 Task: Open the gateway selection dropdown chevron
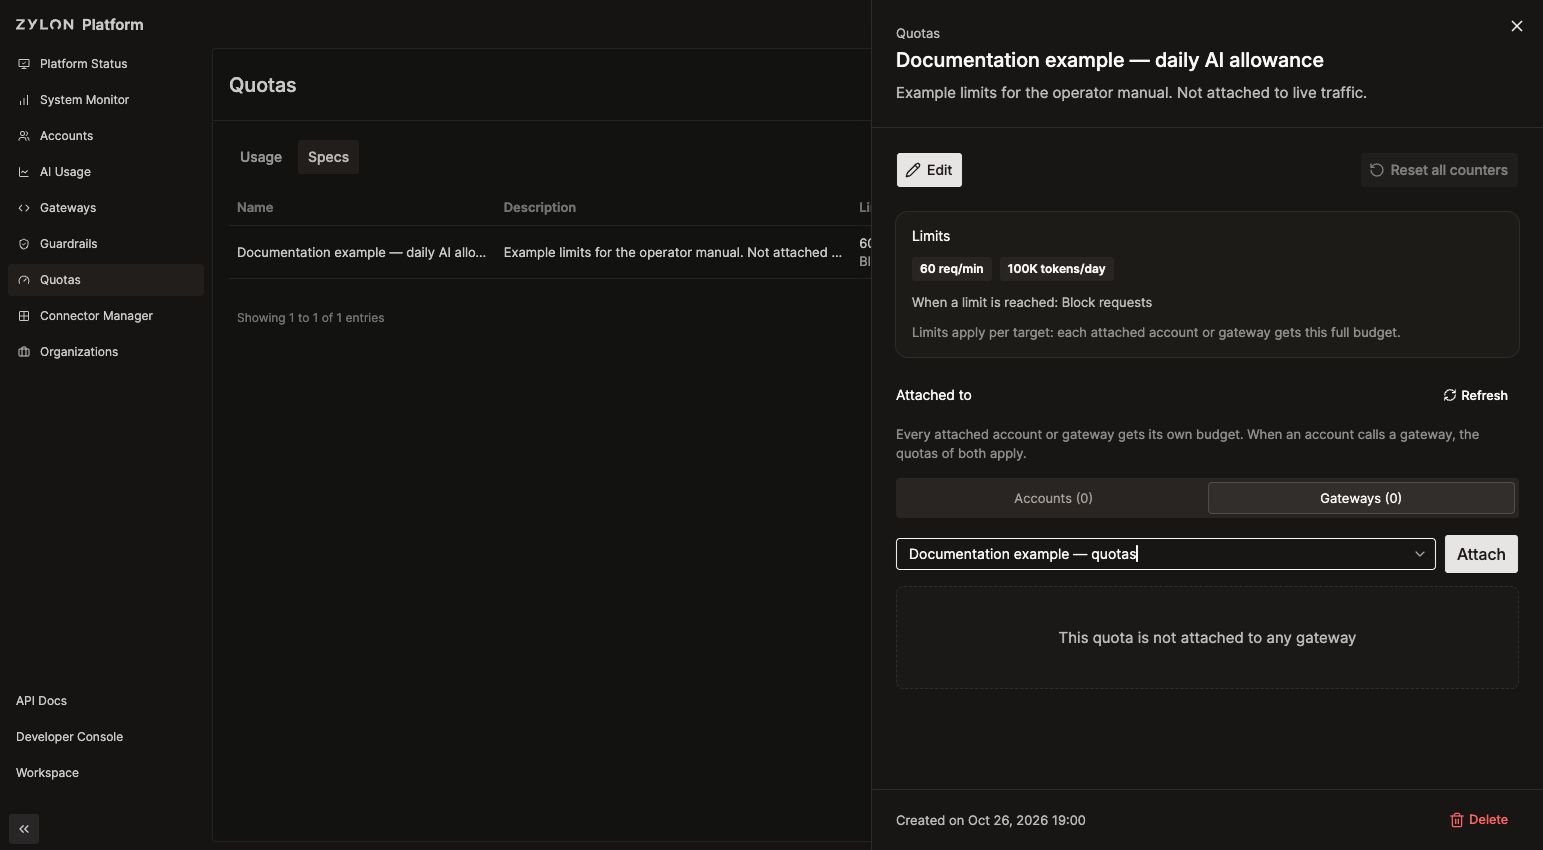coord(1419,554)
